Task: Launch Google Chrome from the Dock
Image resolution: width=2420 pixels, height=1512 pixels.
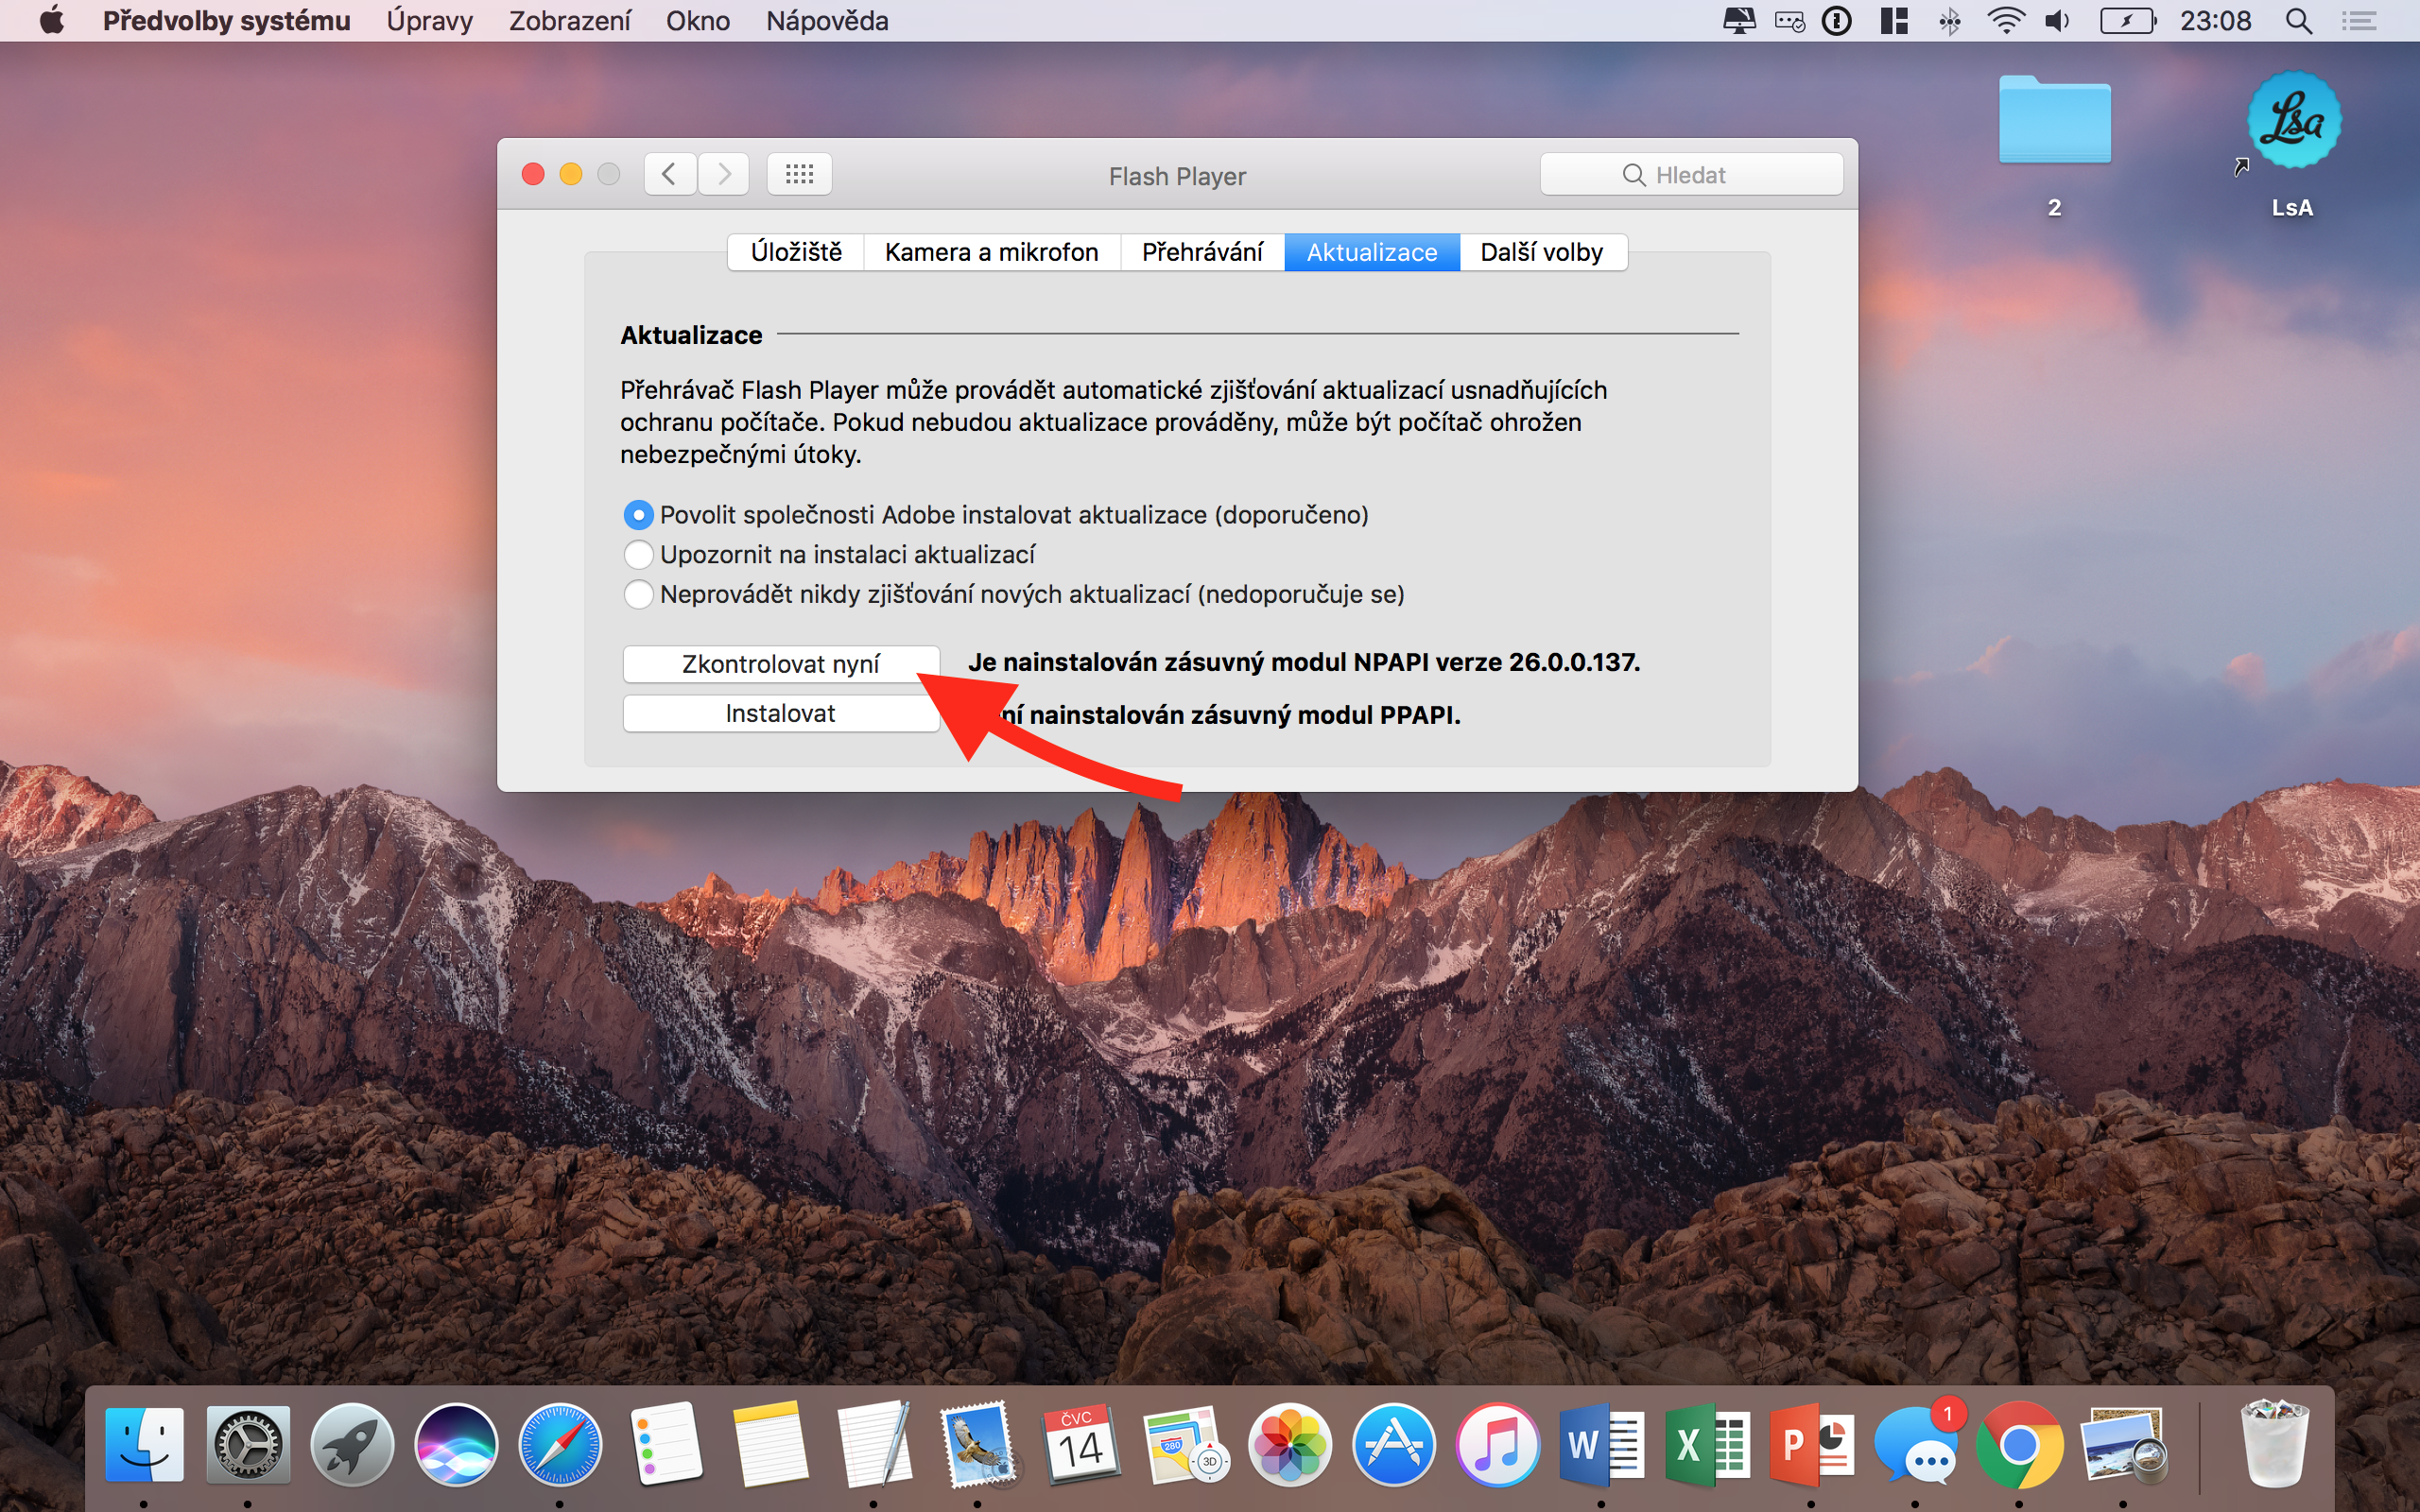Action: (2019, 1445)
